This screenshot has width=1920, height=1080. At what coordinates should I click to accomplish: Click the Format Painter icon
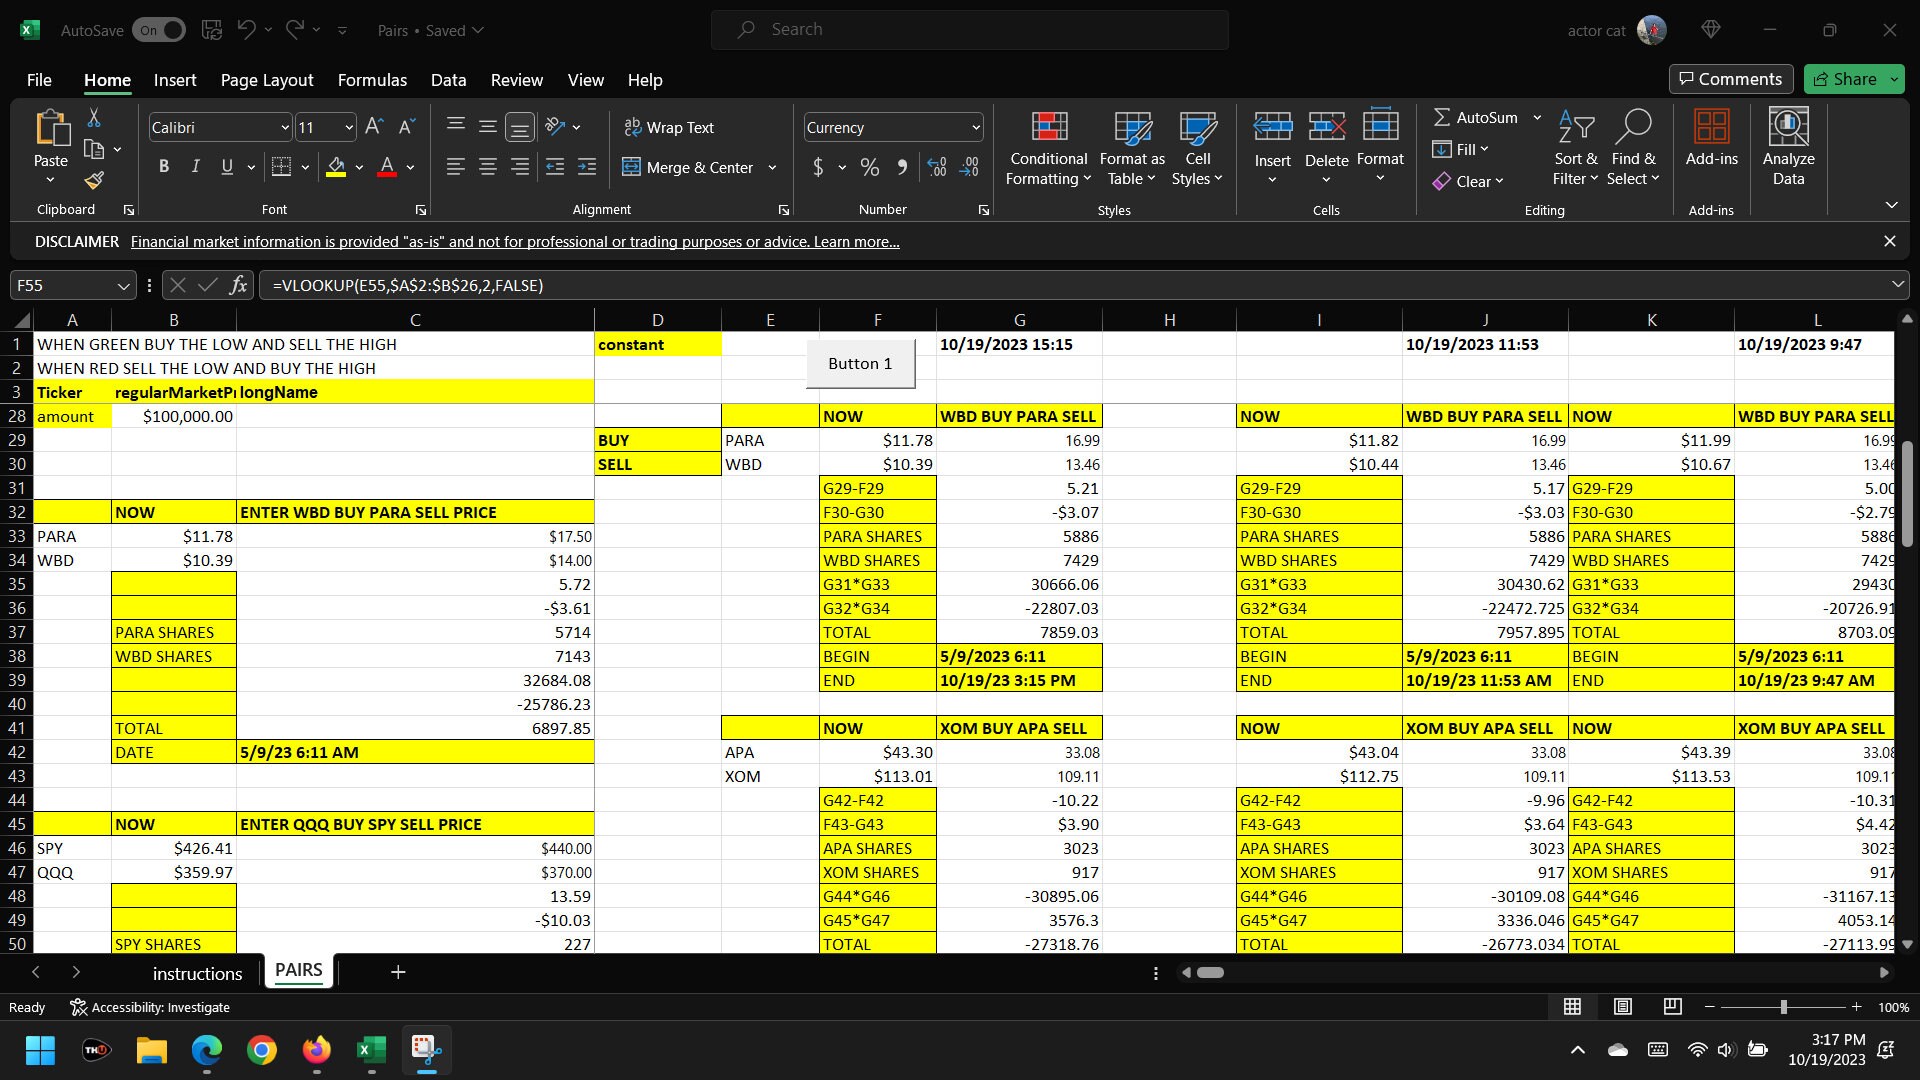[93, 181]
